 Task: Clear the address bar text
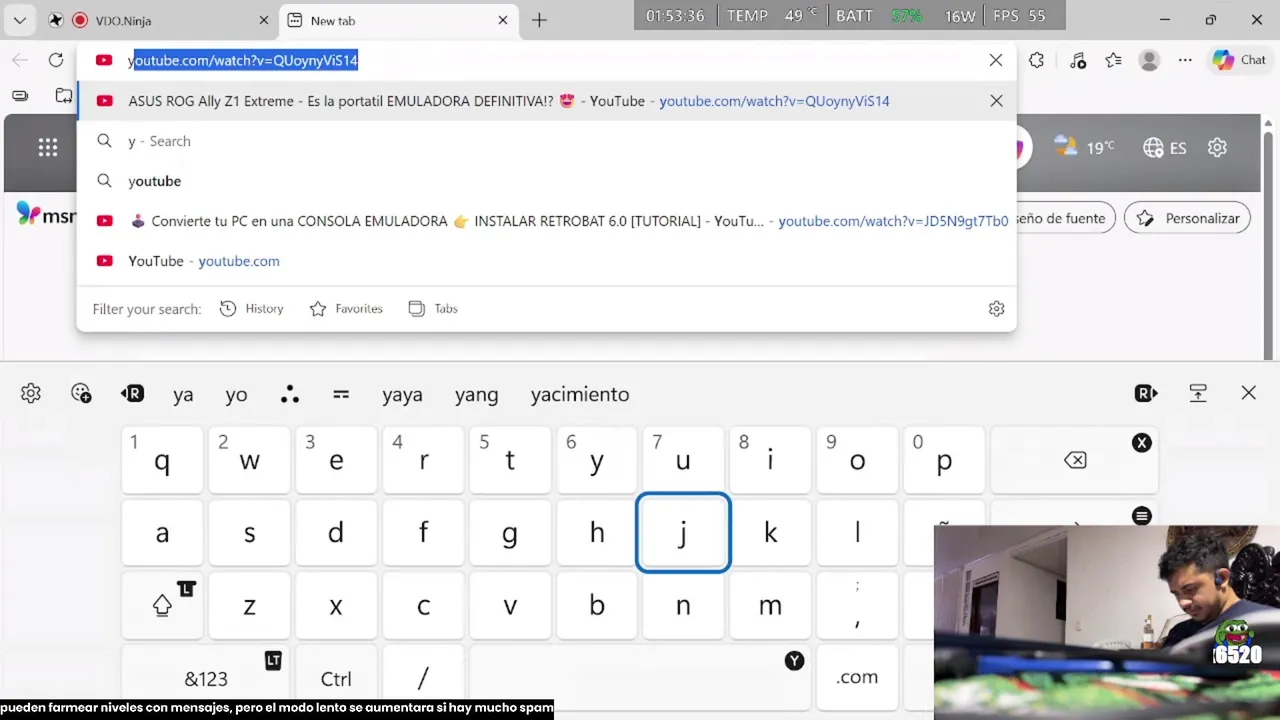tap(996, 60)
